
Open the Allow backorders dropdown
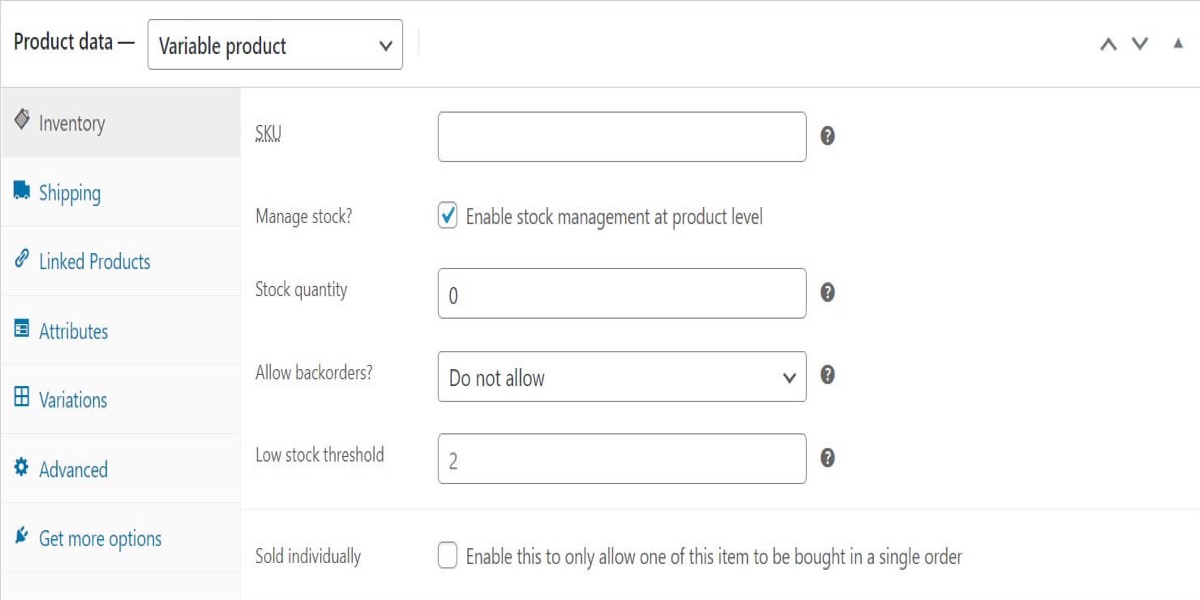coord(621,377)
